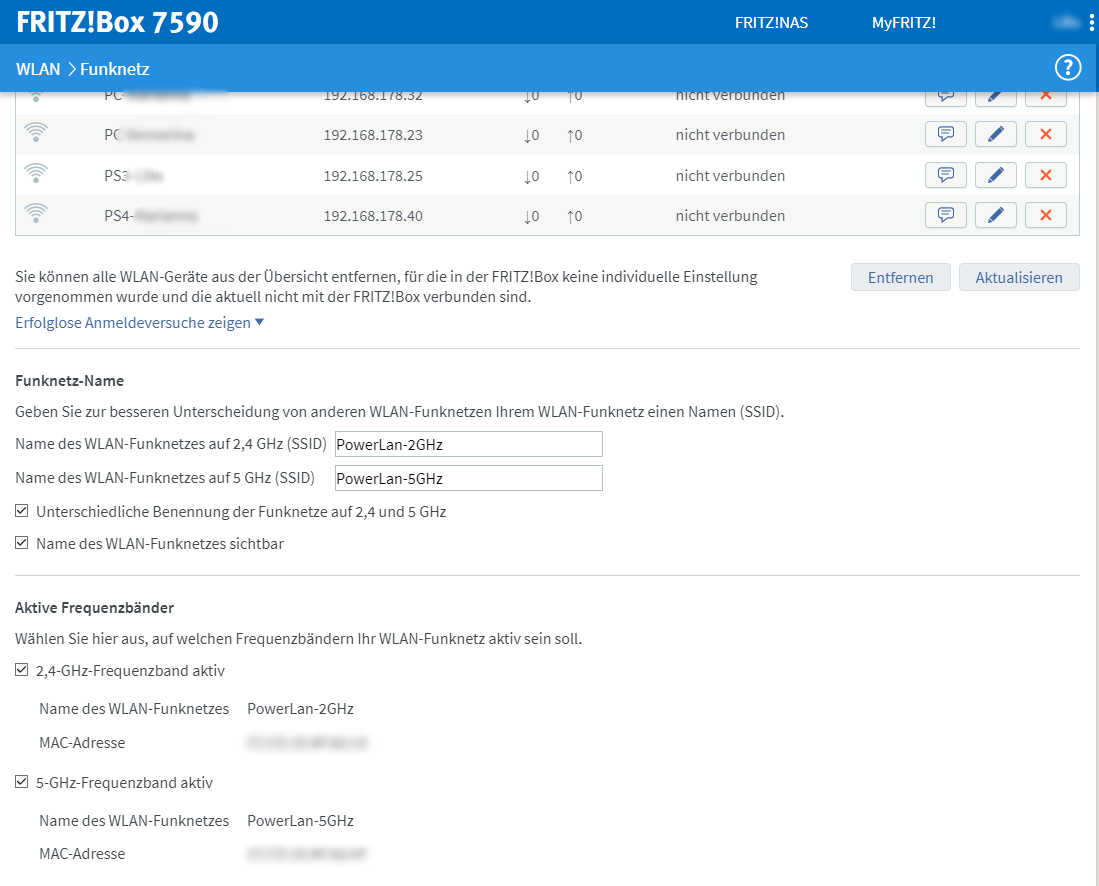Screen dimensions: 1099x886
Task: Click the PS4 device name
Action: [151, 216]
